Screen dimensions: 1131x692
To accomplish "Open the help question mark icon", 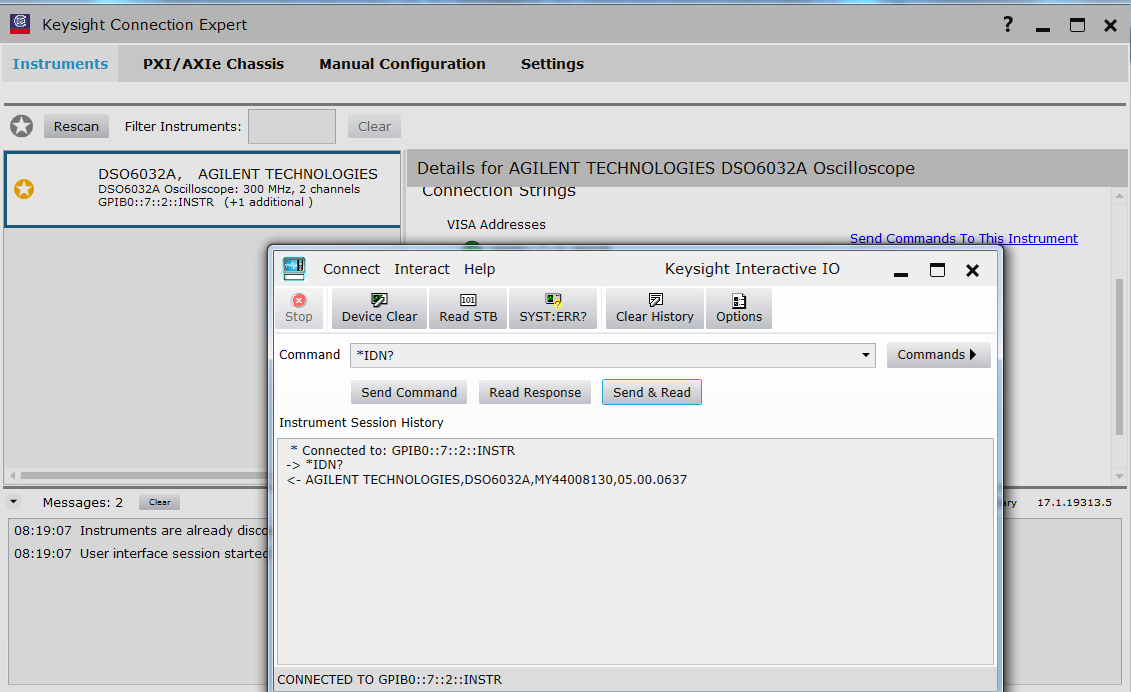I will click(x=1008, y=25).
